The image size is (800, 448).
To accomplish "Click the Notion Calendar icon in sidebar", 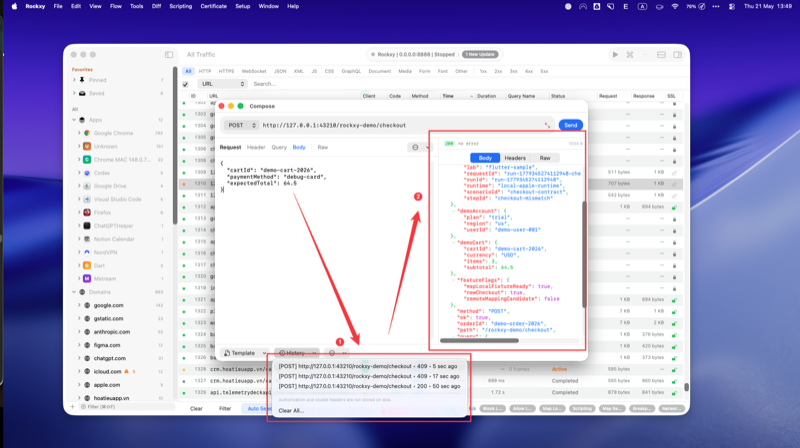I will click(87, 239).
